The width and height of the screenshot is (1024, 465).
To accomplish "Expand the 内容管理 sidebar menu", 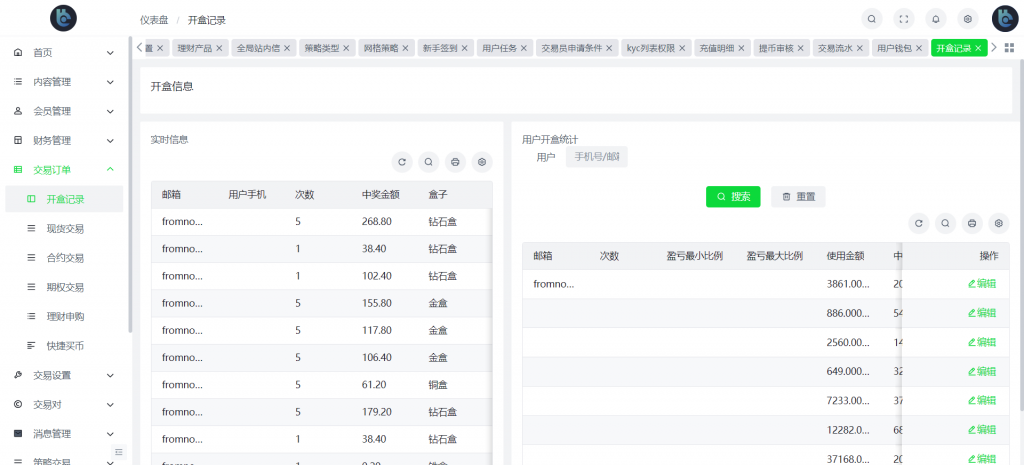I will 110,82.
